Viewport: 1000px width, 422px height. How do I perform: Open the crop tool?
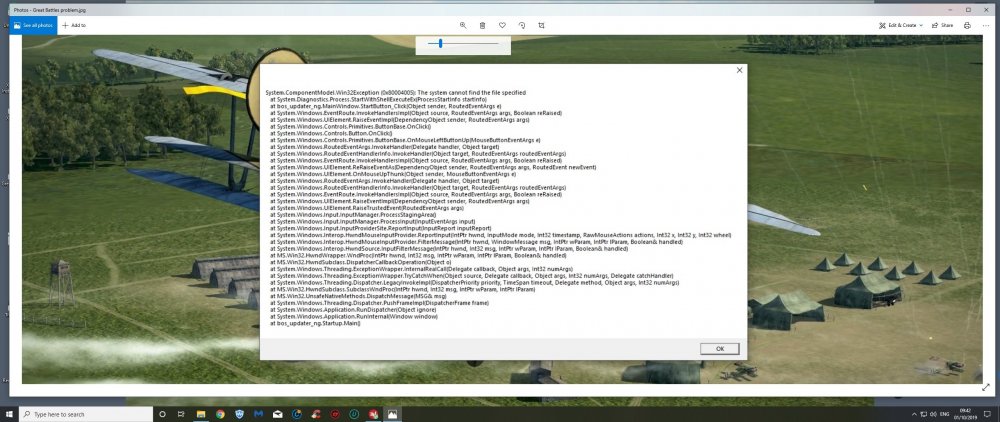541,25
